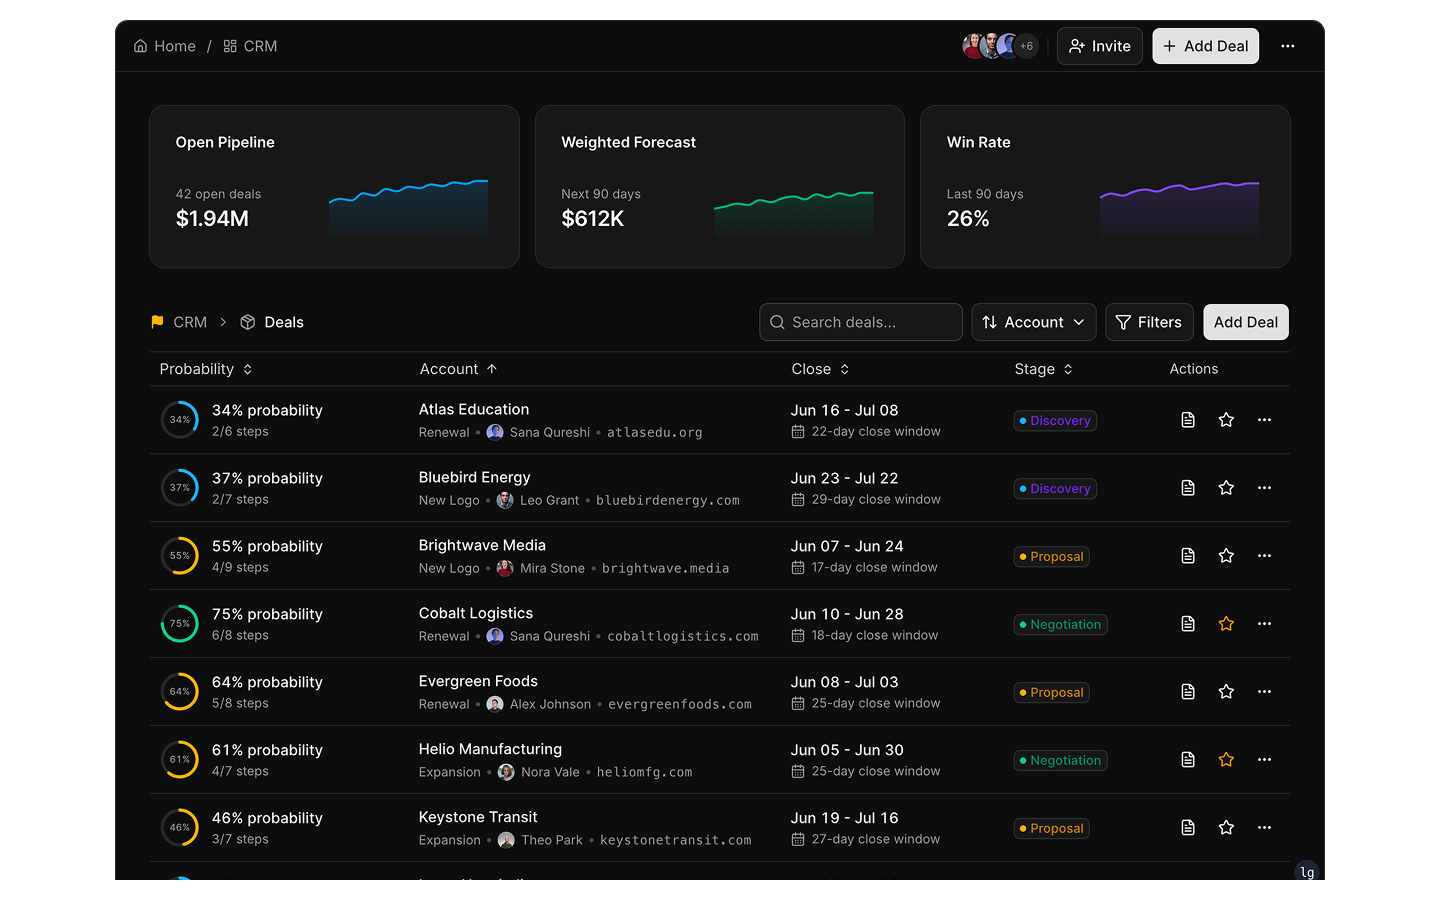The height and width of the screenshot is (900, 1440).
Task: Click the calendar icon for 22-day close window
Action: click(798, 432)
